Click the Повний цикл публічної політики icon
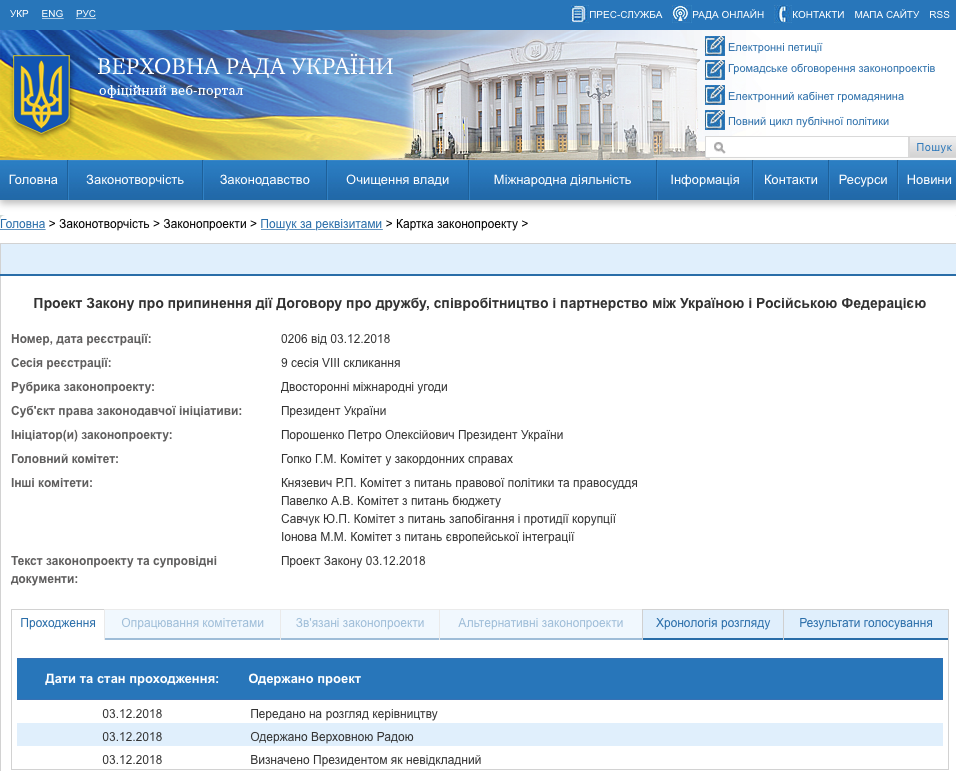The height and width of the screenshot is (771, 956). 715,120
